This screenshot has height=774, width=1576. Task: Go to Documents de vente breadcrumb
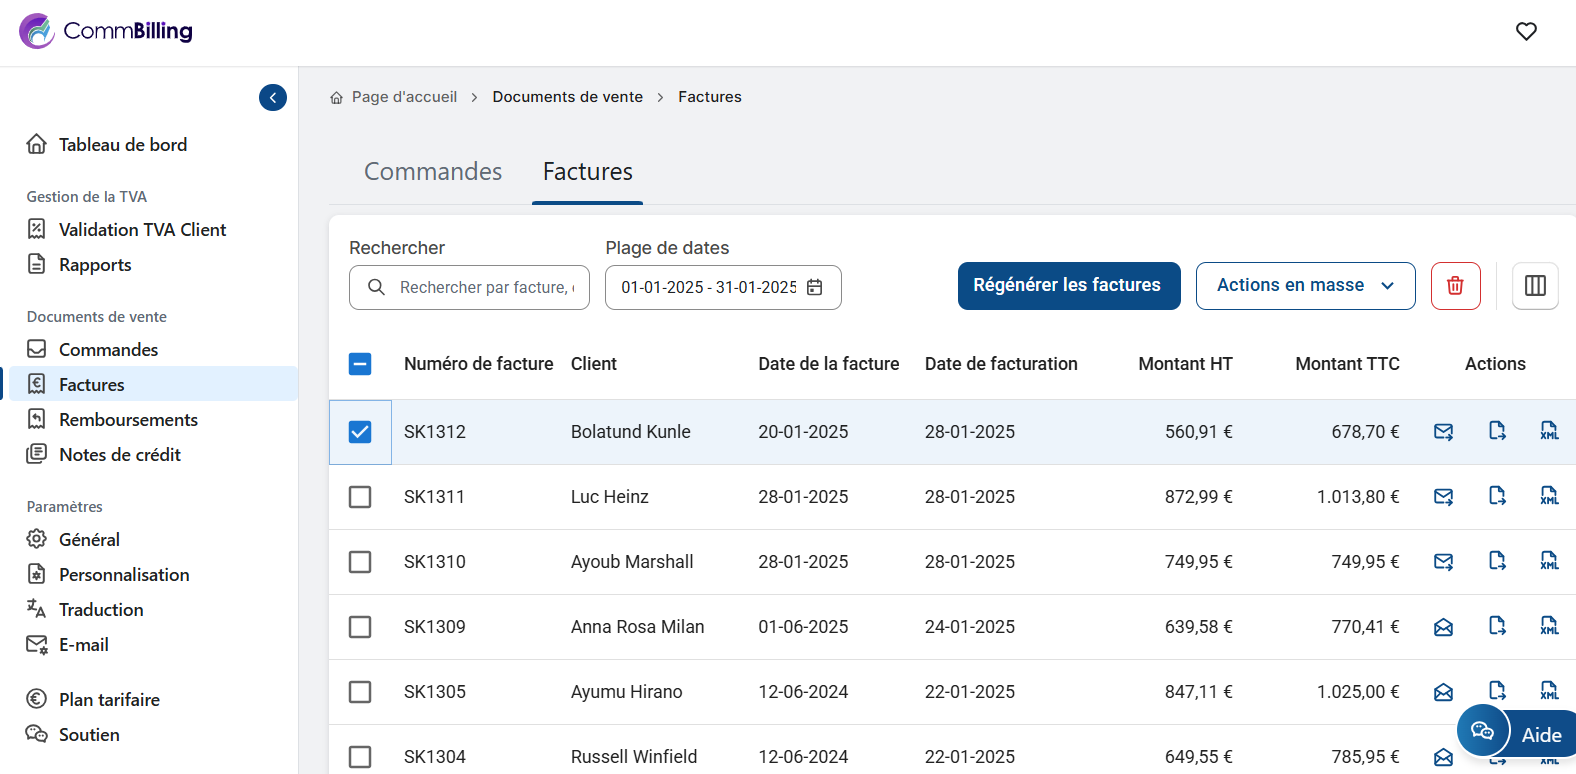point(567,97)
